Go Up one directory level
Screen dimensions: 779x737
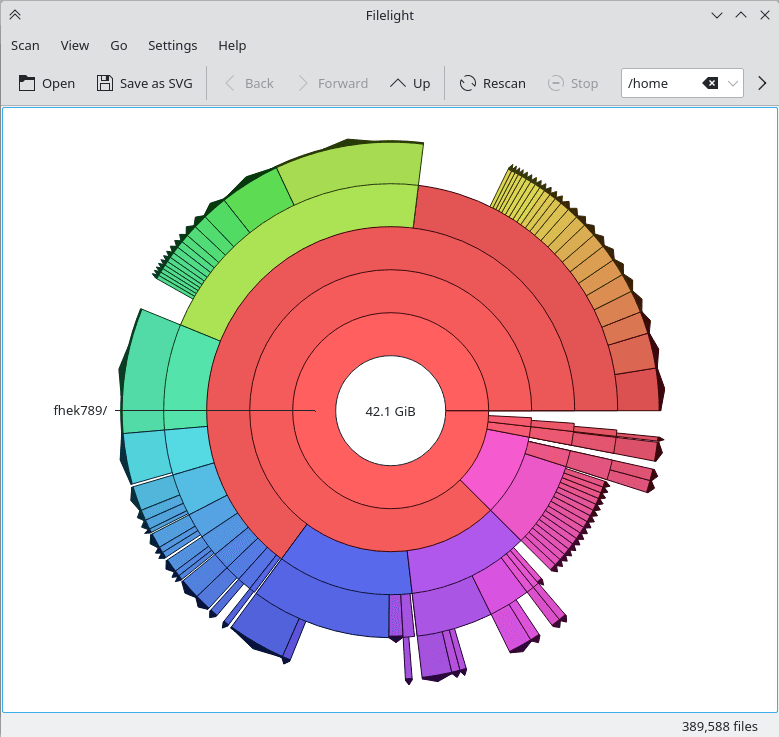(410, 83)
